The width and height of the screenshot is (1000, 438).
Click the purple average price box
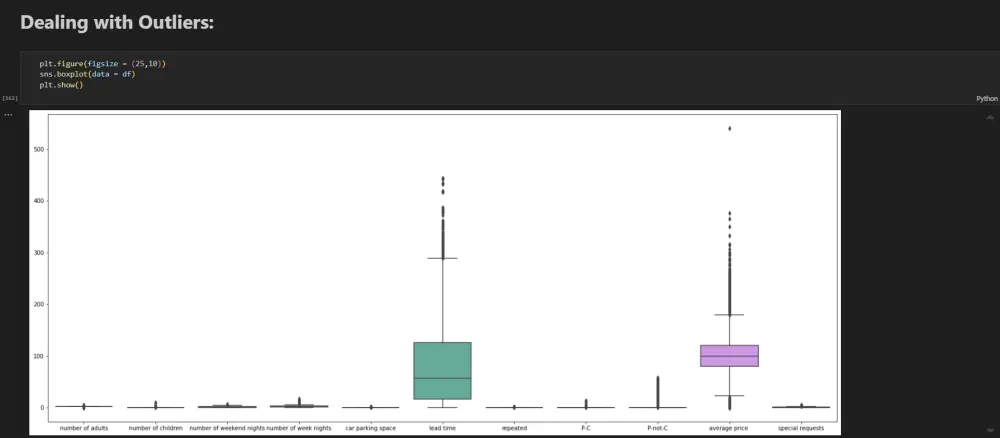pyautogui.click(x=729, y=356)
